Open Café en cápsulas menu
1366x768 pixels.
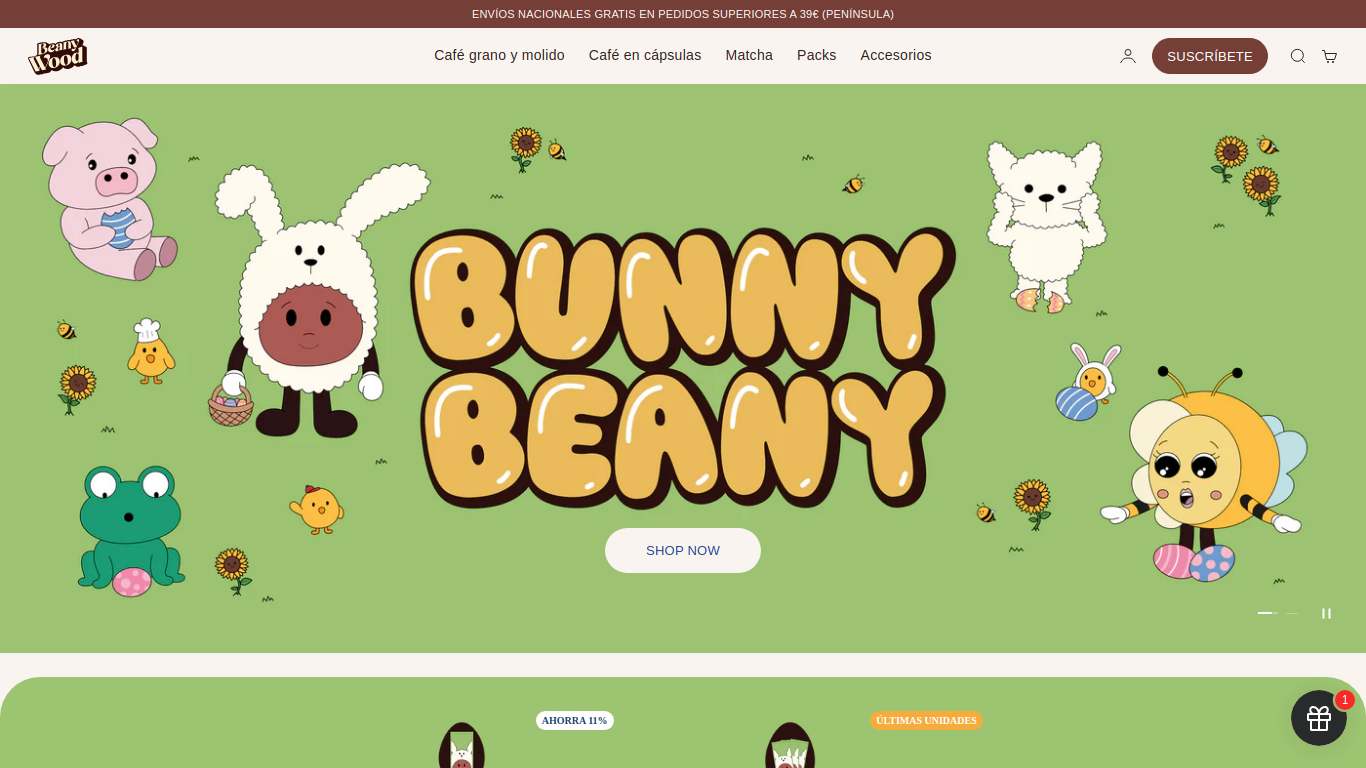pos(645,55)
